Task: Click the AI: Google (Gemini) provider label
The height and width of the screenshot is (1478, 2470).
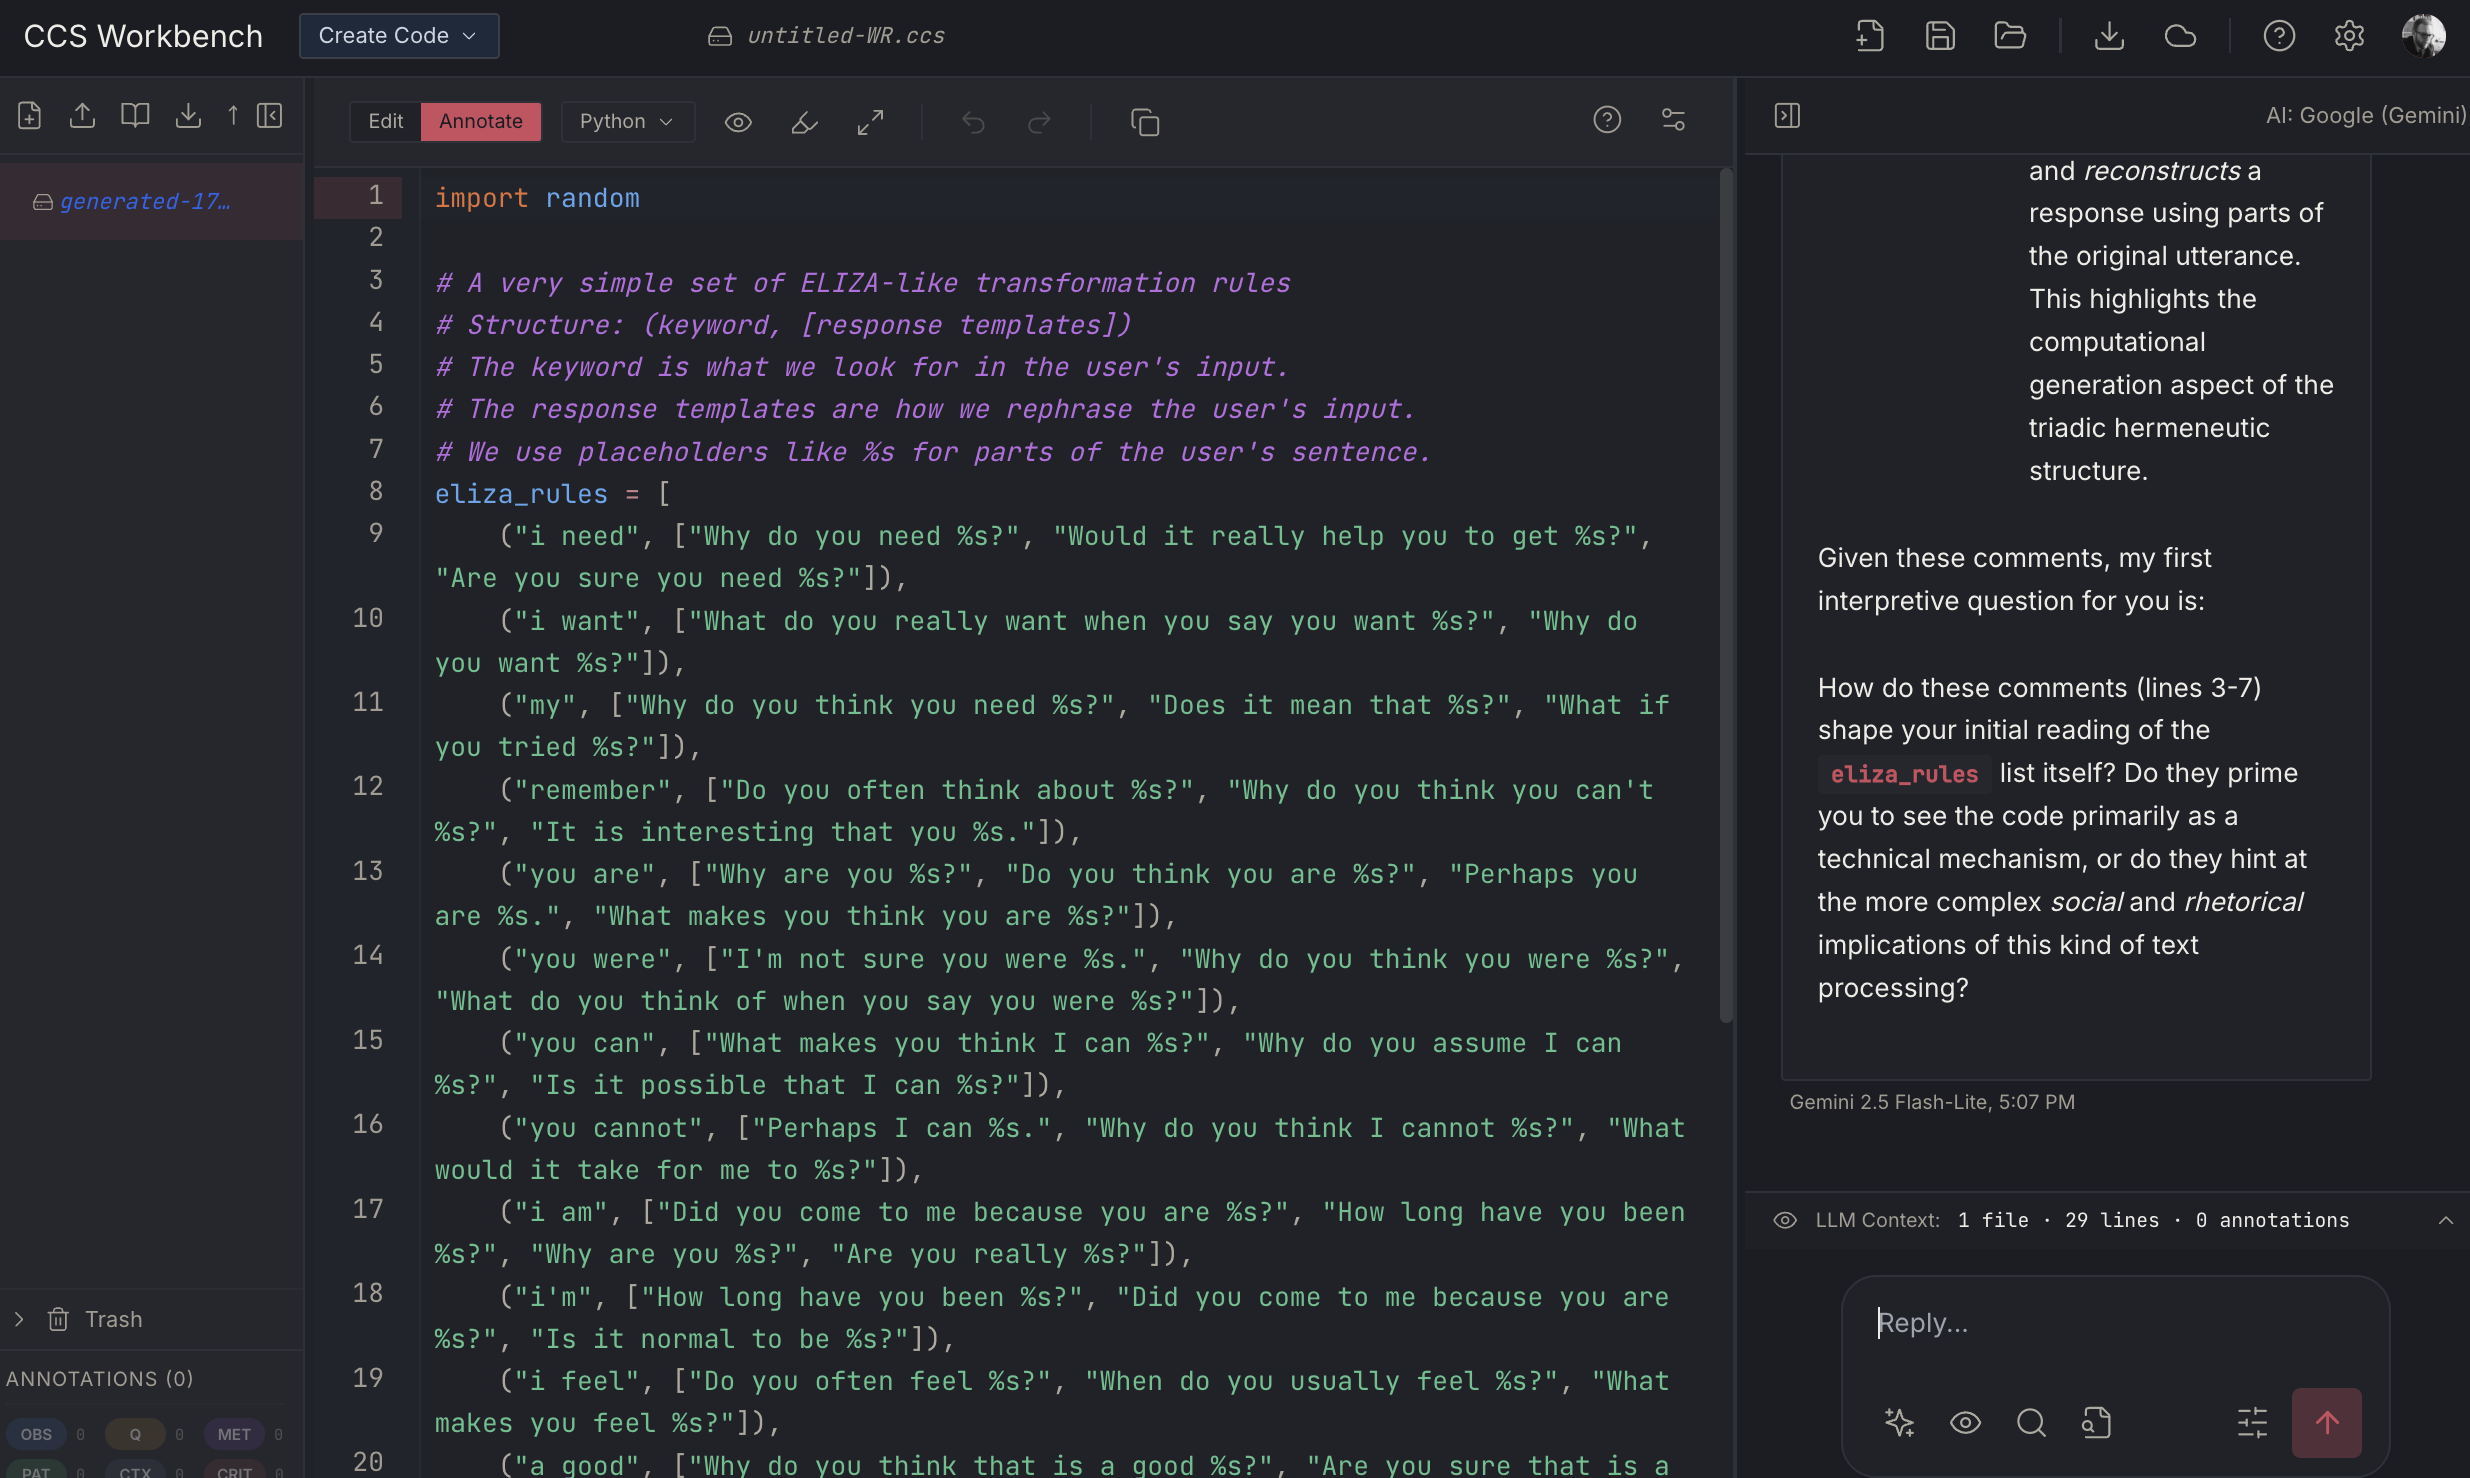Action: click(2365, 116)
